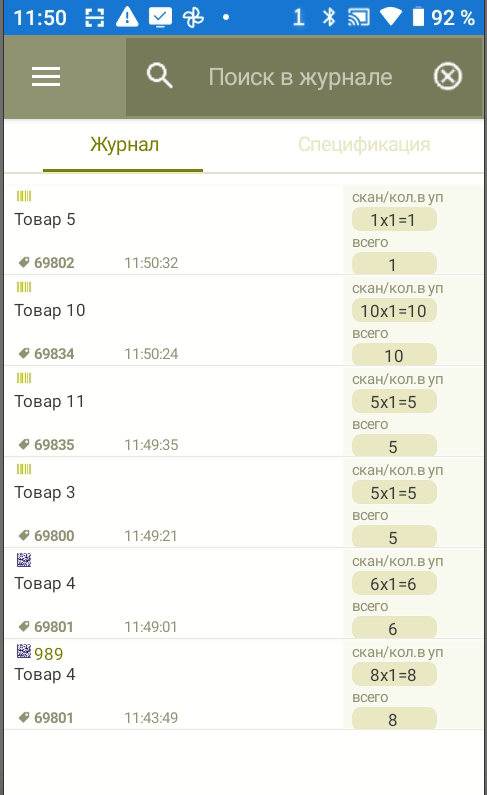Select the 10x1=10 quantity badge
The width and height of the screenshot is (487, 795).
(394, 311)
